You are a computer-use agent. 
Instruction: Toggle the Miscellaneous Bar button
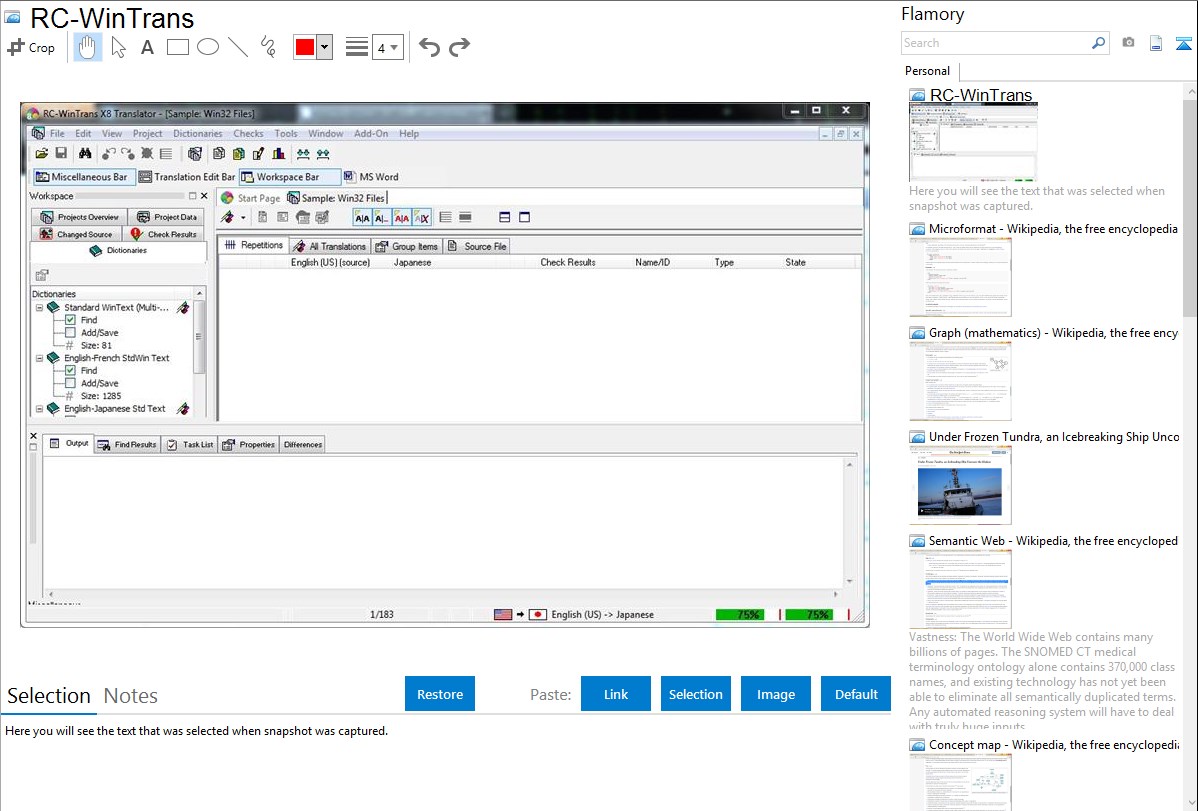[83, 177]
